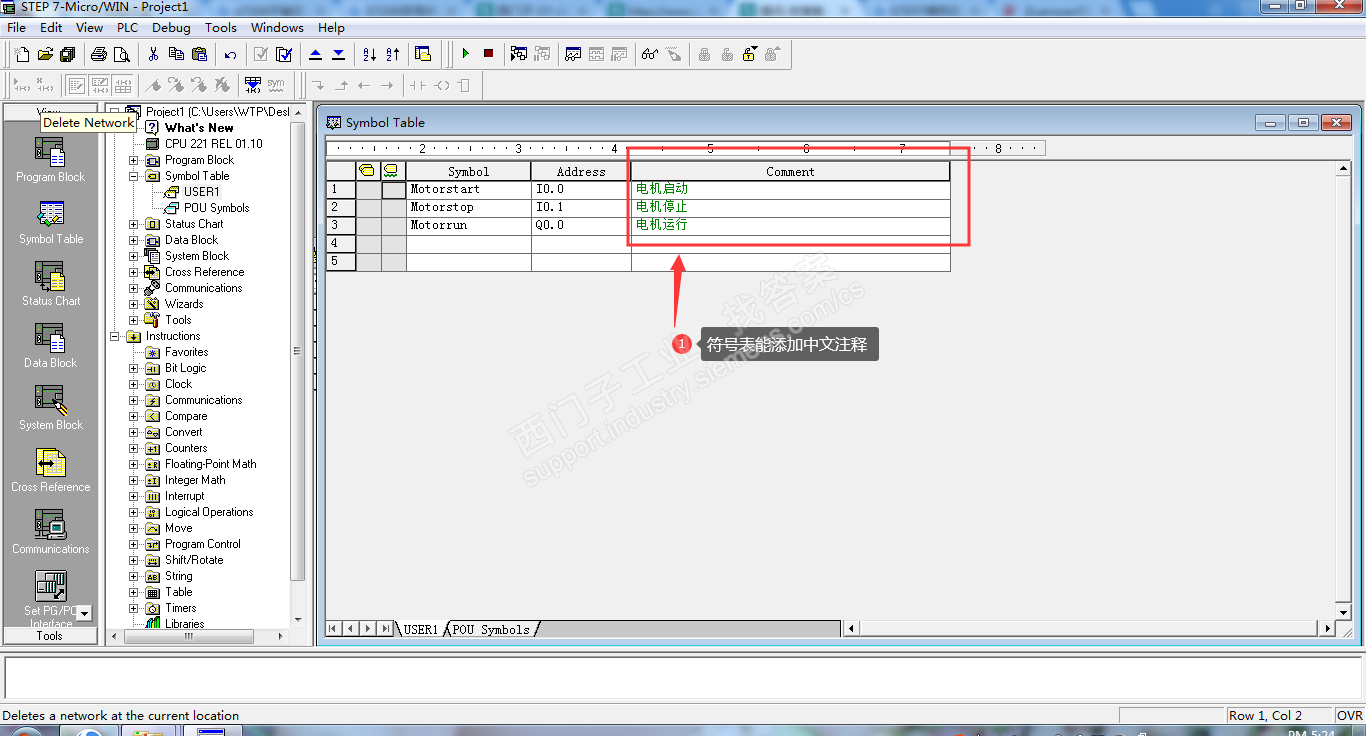Open Print Preview from the toolbar

coord(121,54)
